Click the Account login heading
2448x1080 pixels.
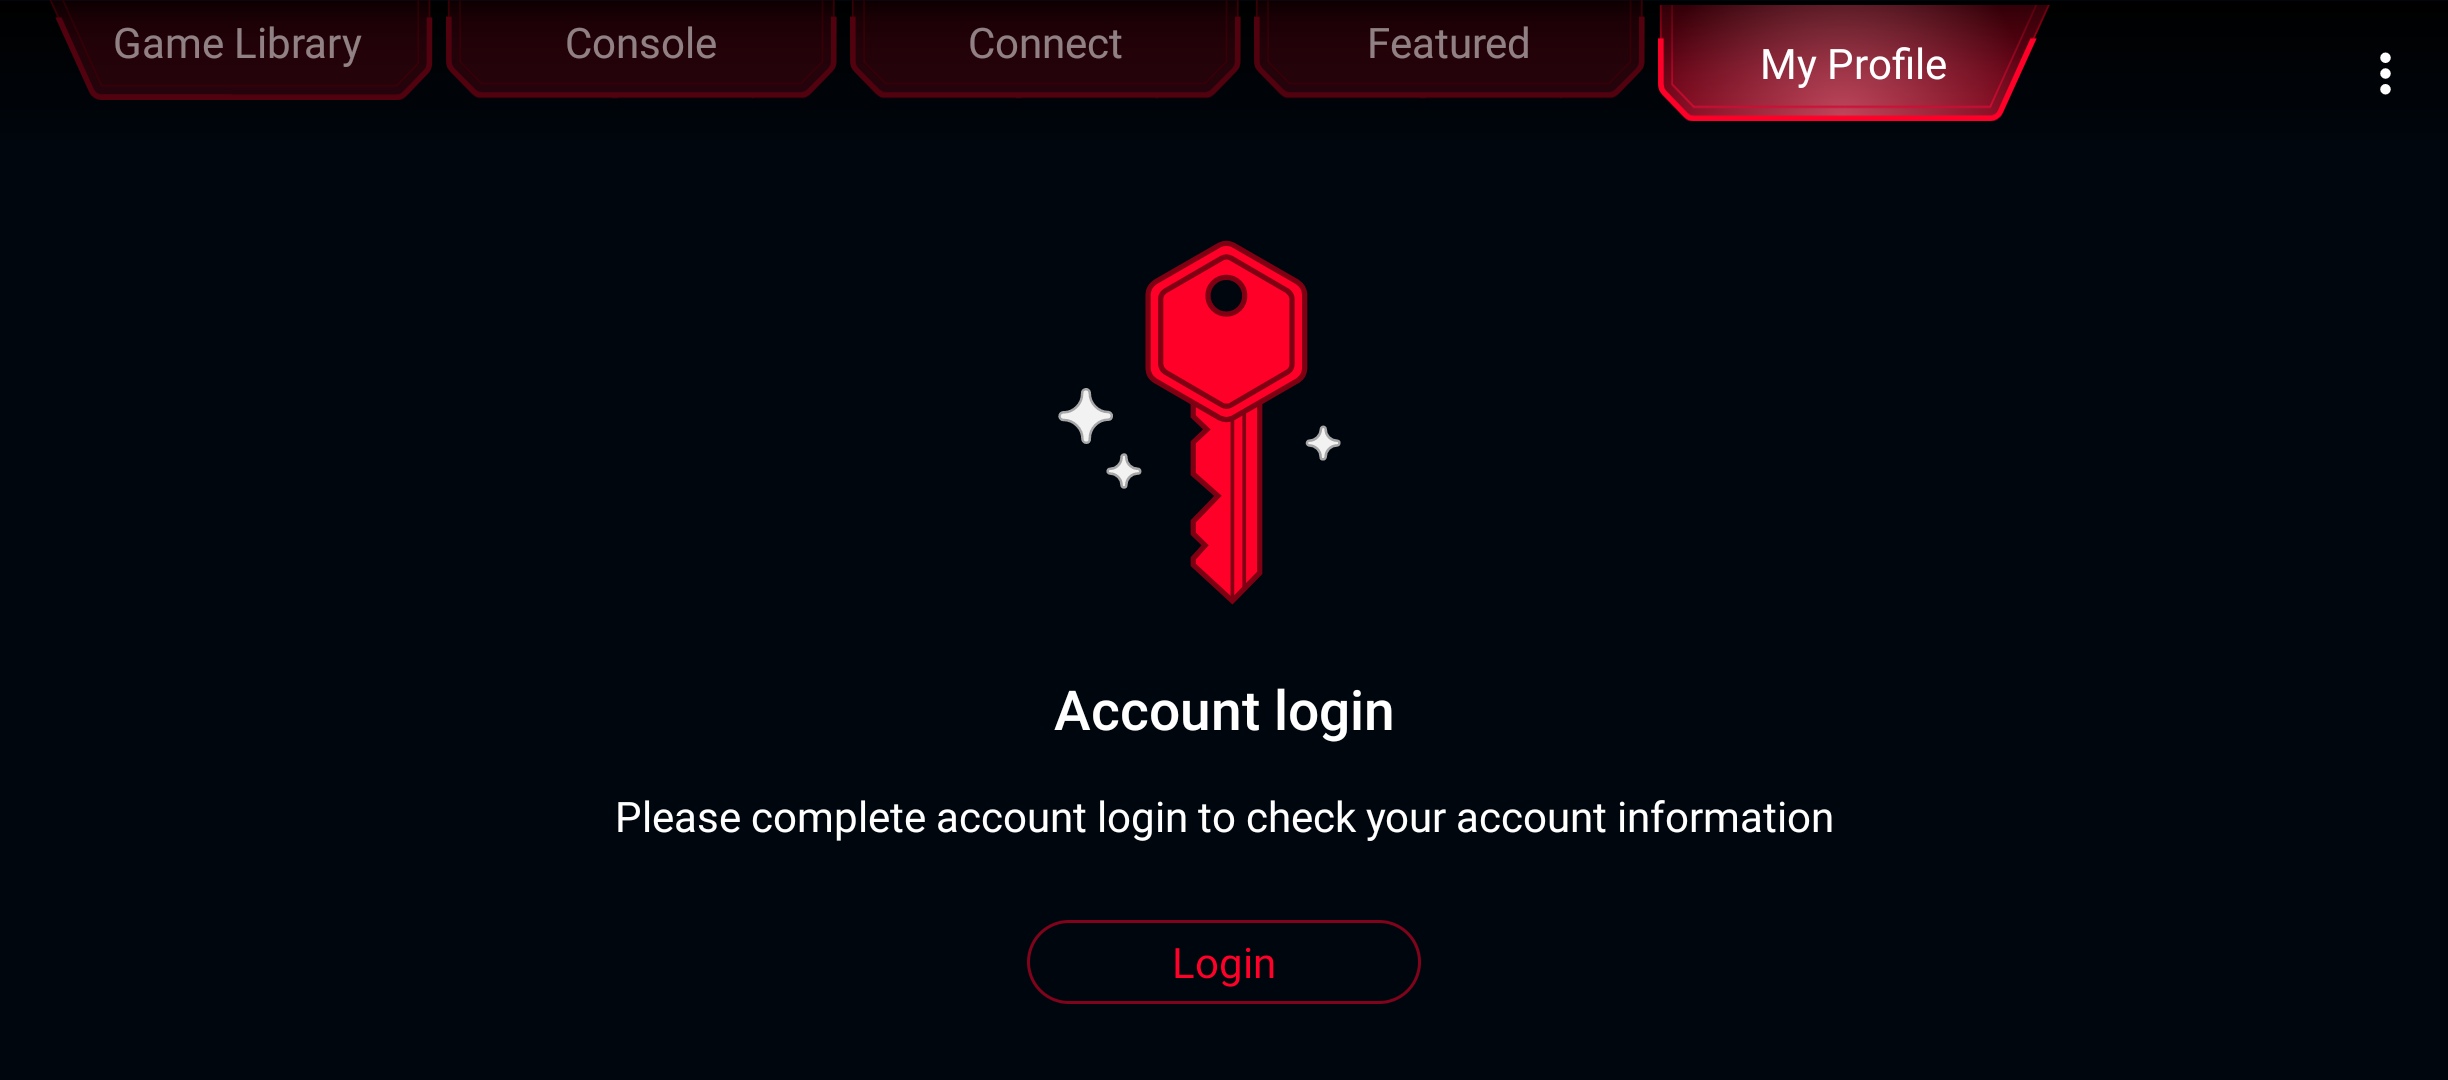(1224, 712)
